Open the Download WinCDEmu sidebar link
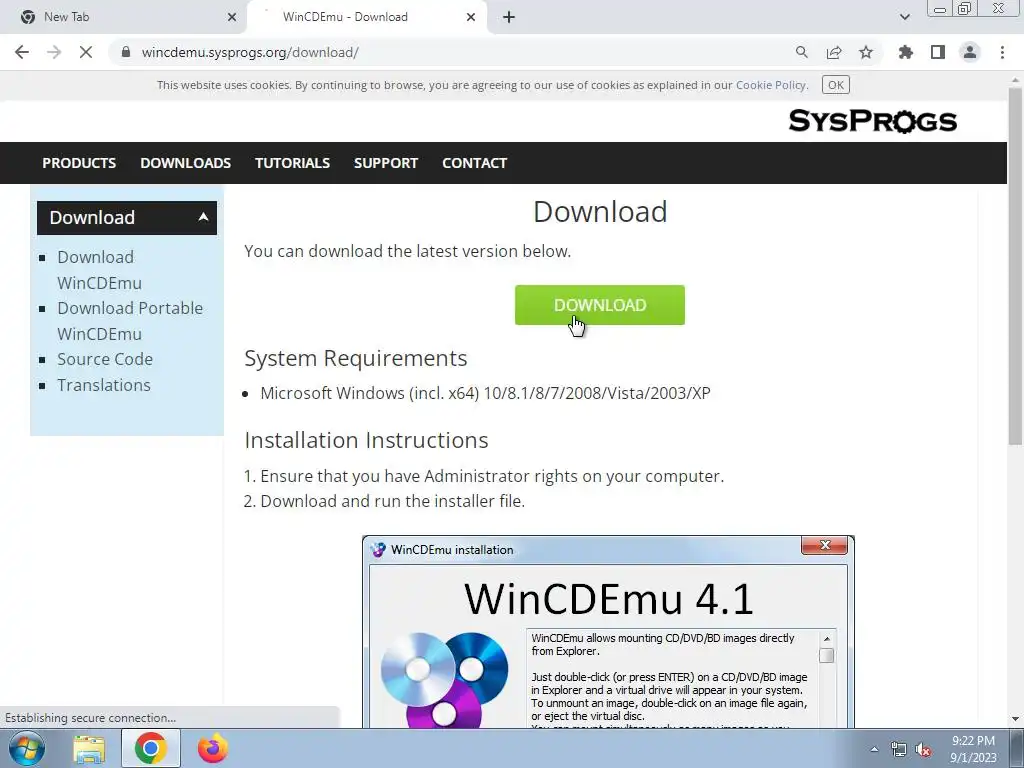 pyautogui.click(x=99, y=270)
